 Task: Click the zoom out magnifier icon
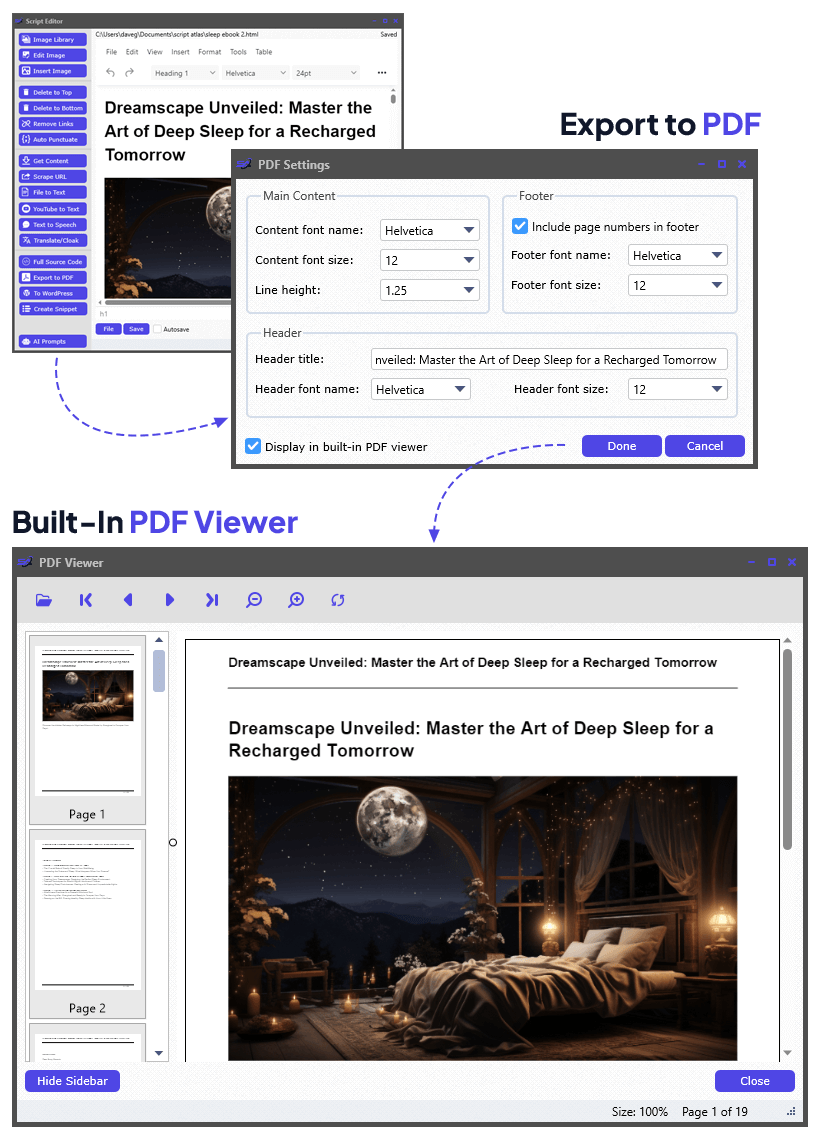(x=254, y=600)
